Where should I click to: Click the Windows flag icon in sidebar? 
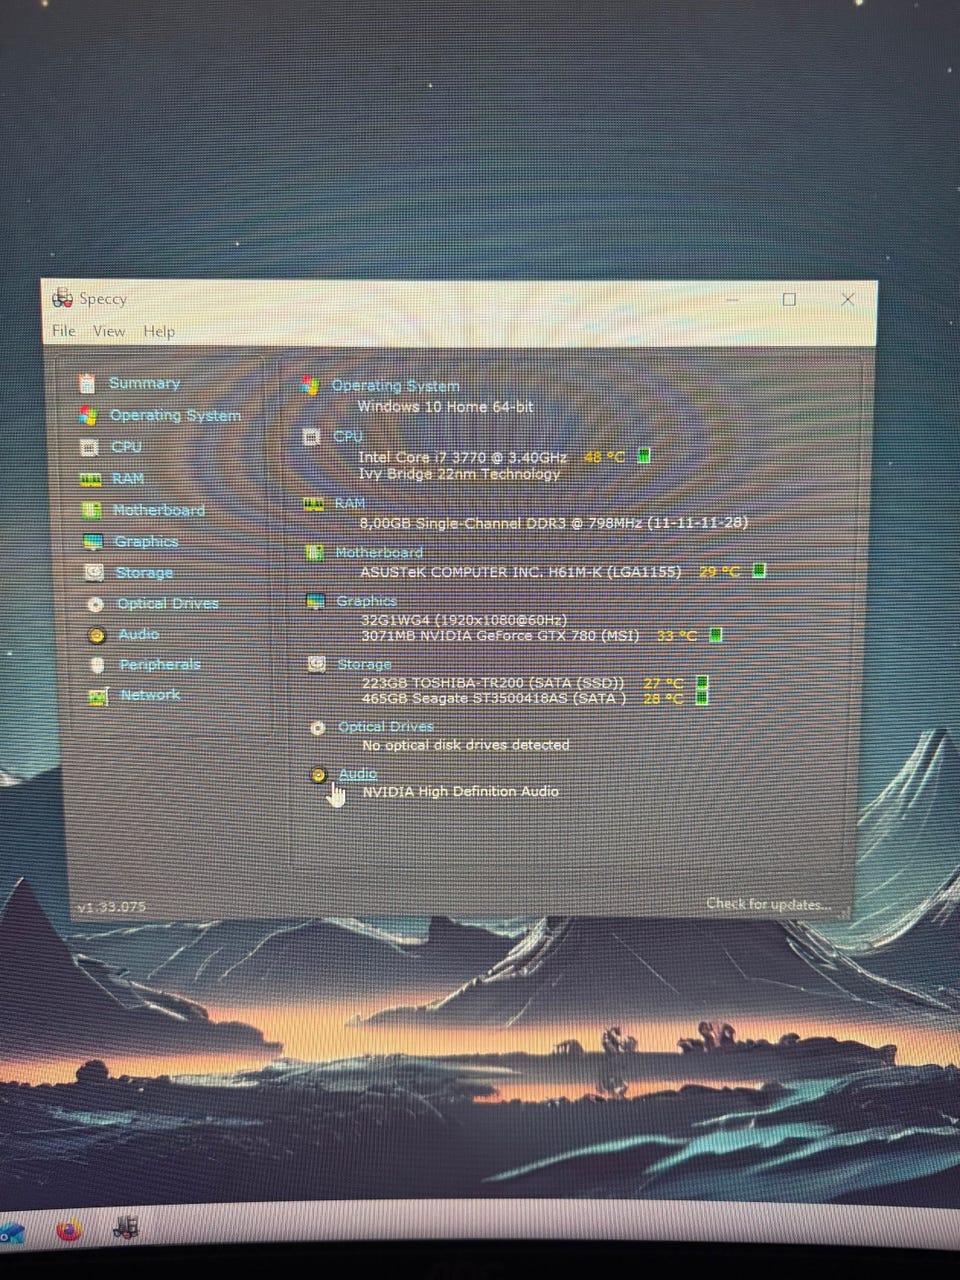[x=89, y=416]
